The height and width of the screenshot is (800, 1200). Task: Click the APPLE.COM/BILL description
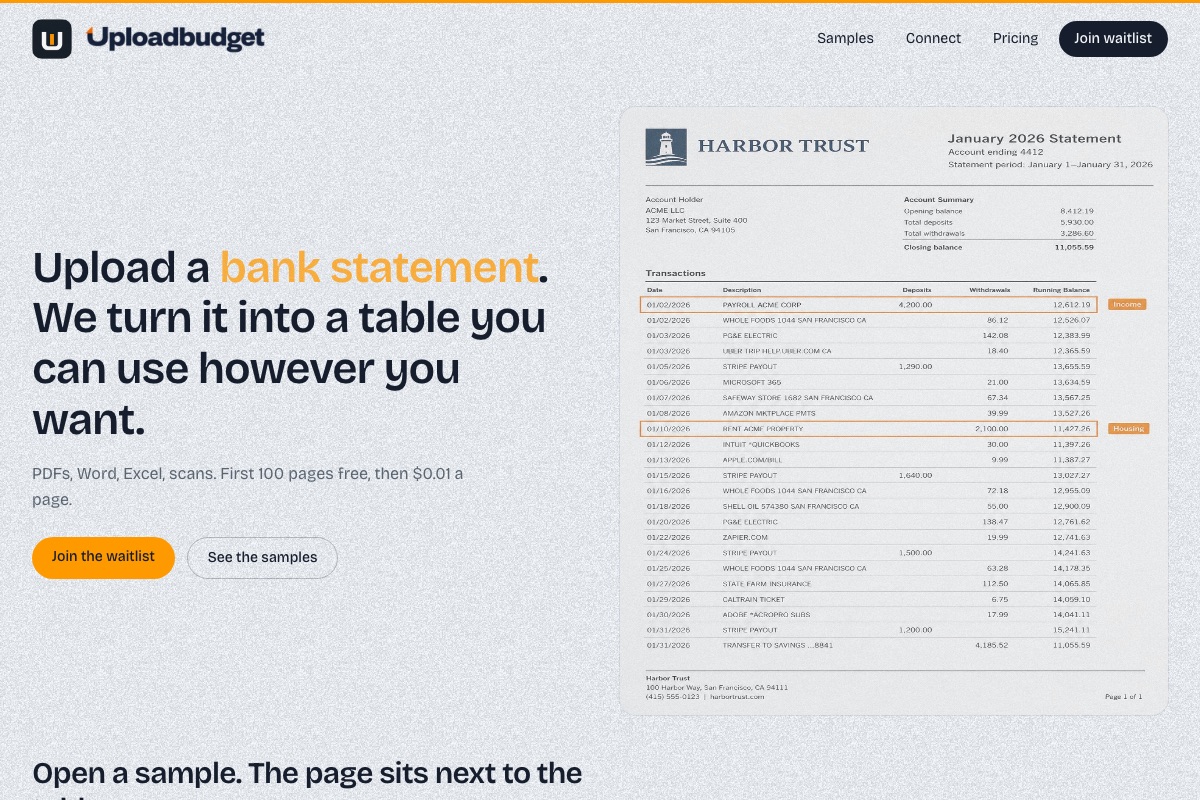click(x=751, y=459)
